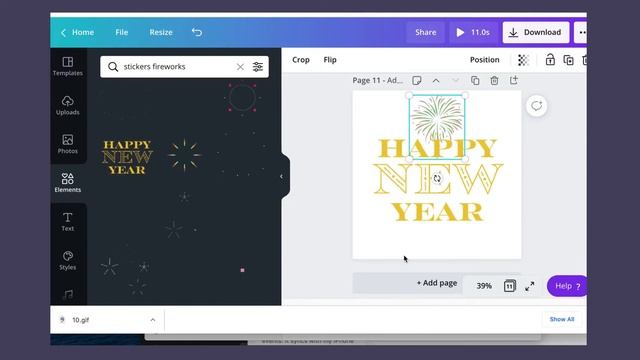Duplicate the selected element from toolbar
Viewport: 640px width, 360px height.
[569, 60]
